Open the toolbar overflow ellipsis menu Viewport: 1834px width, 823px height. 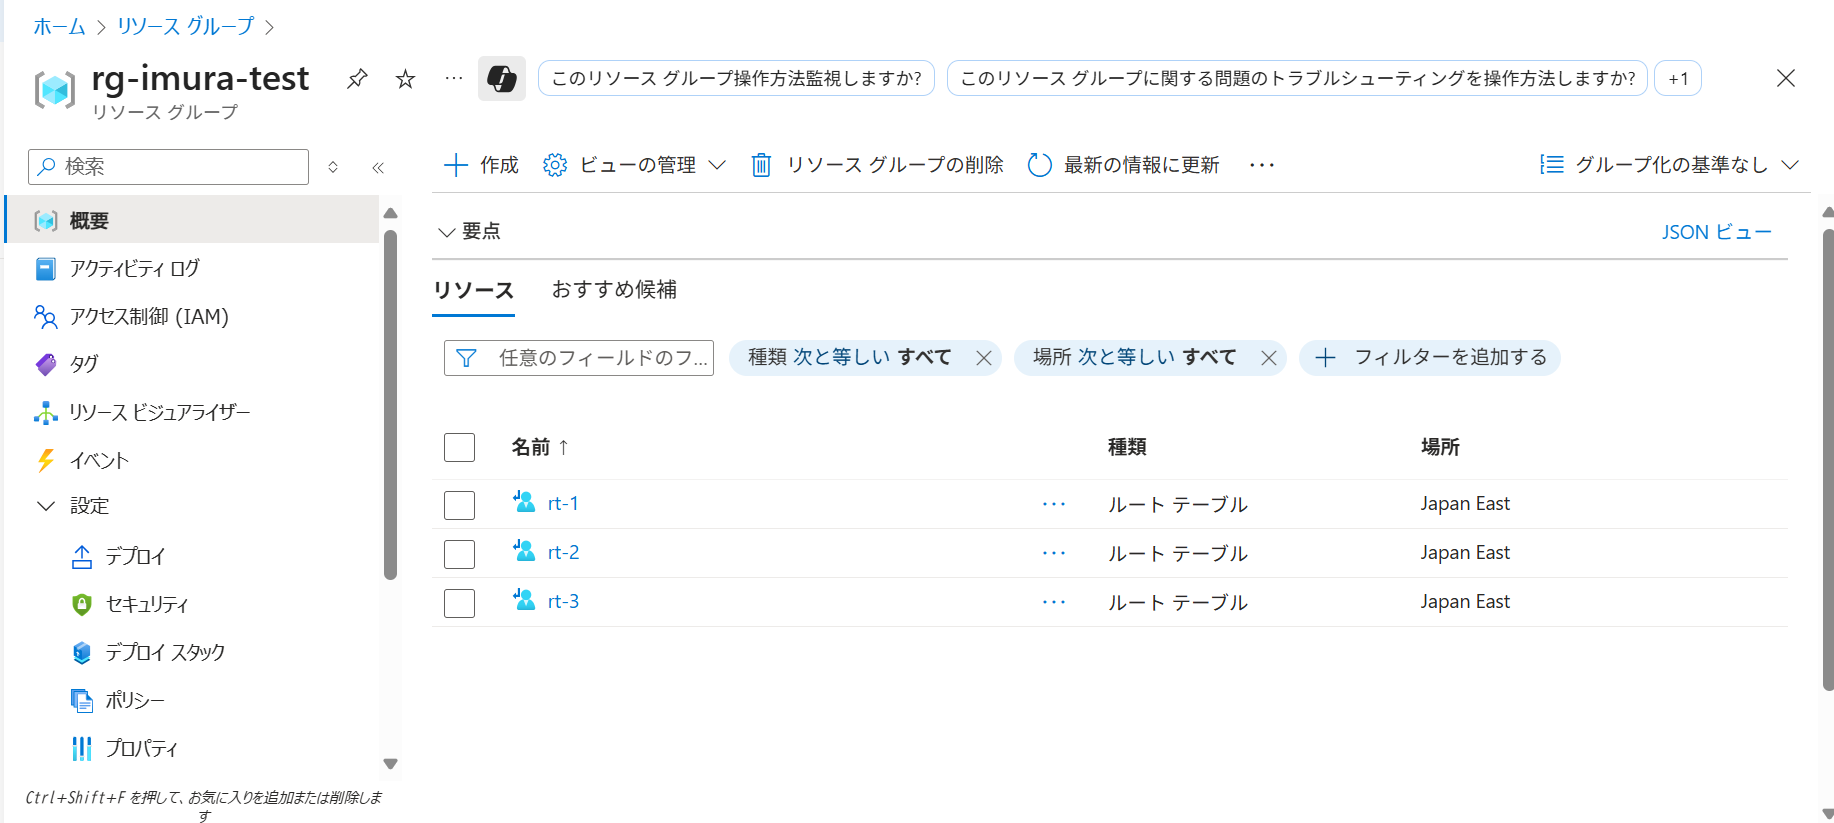pos(1262,165)
